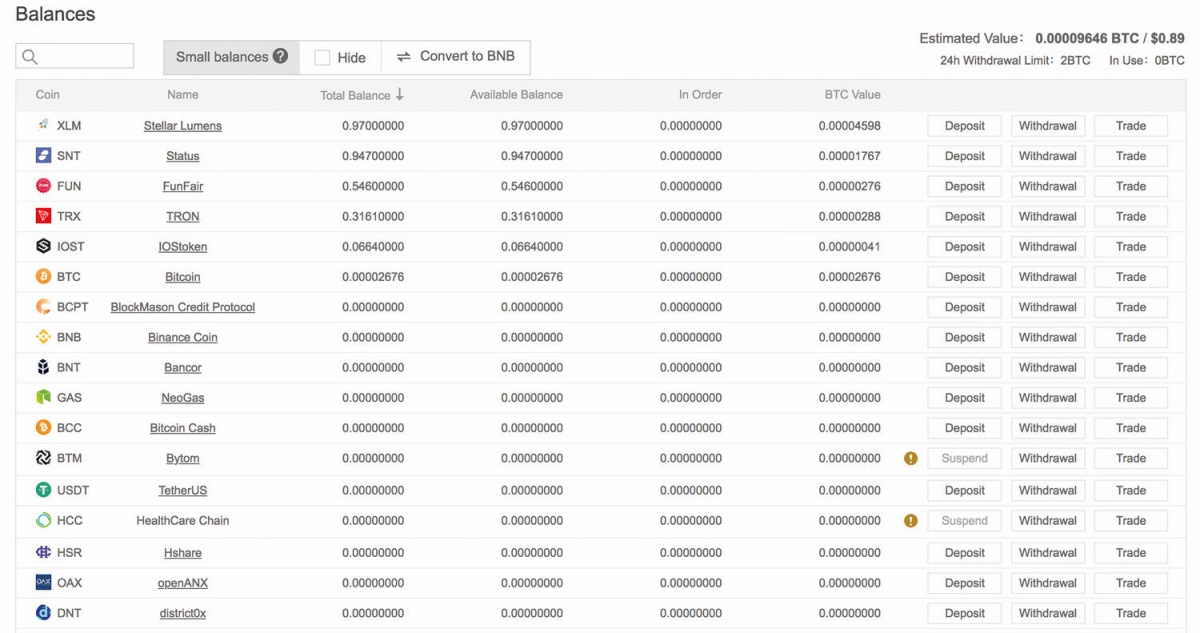Click the BTC Value column header
Screen dimensions: 1200x633
852,95
